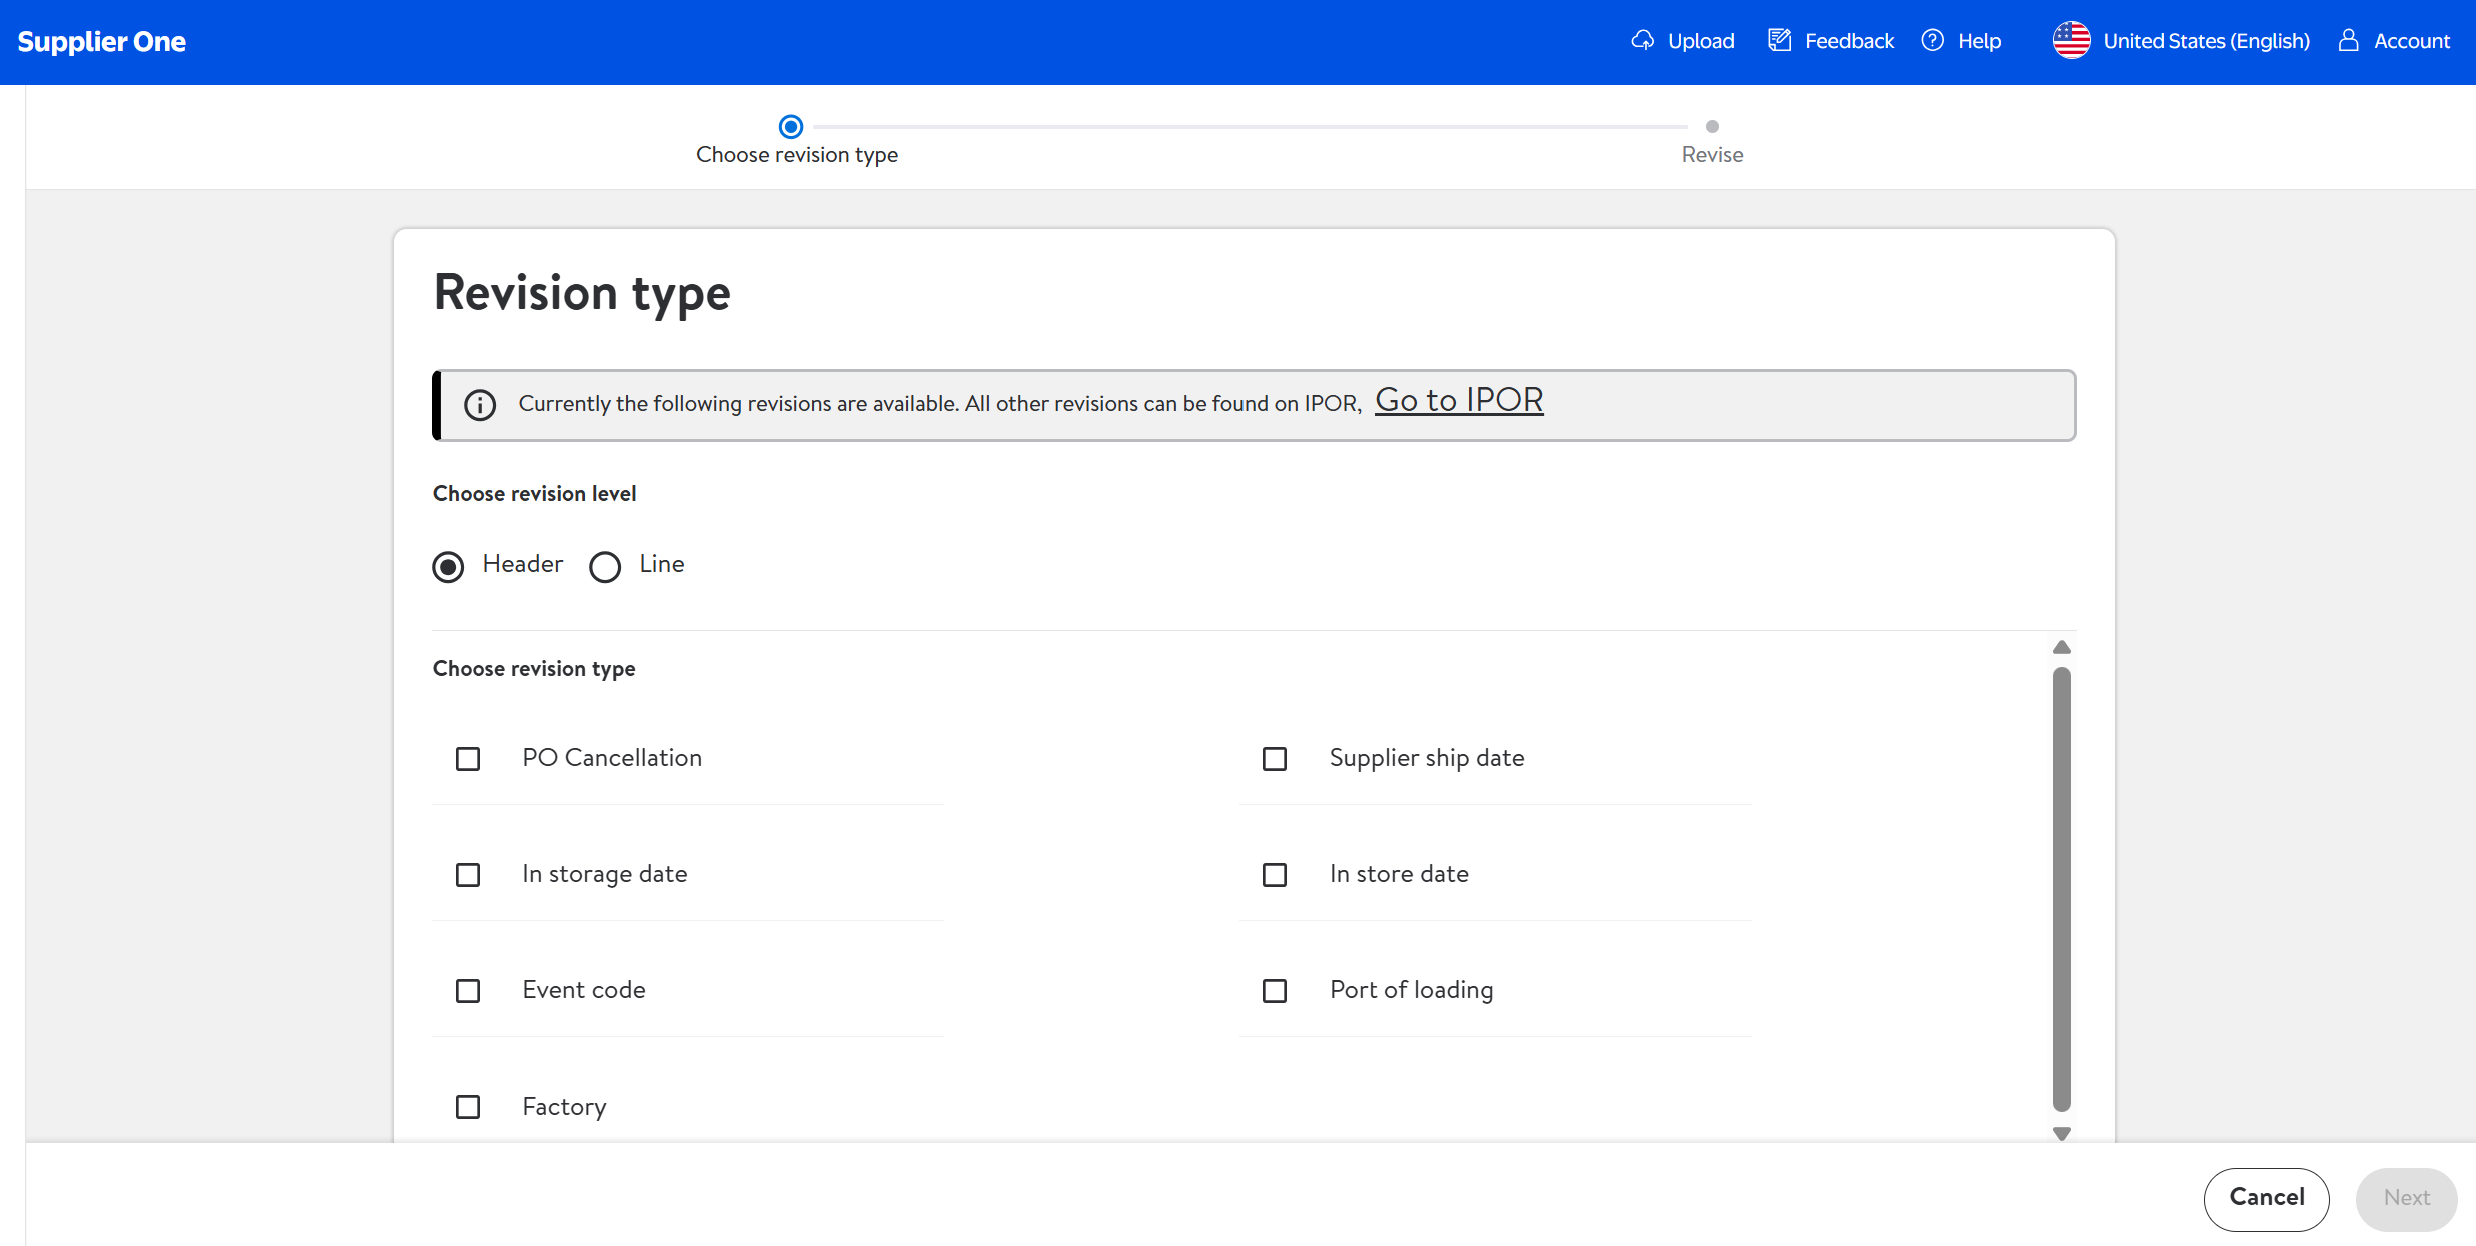The width and height of the screenshot is (2476, 1246).
Task: Click the Upload cloud icon
Action: pos(1642,41)
